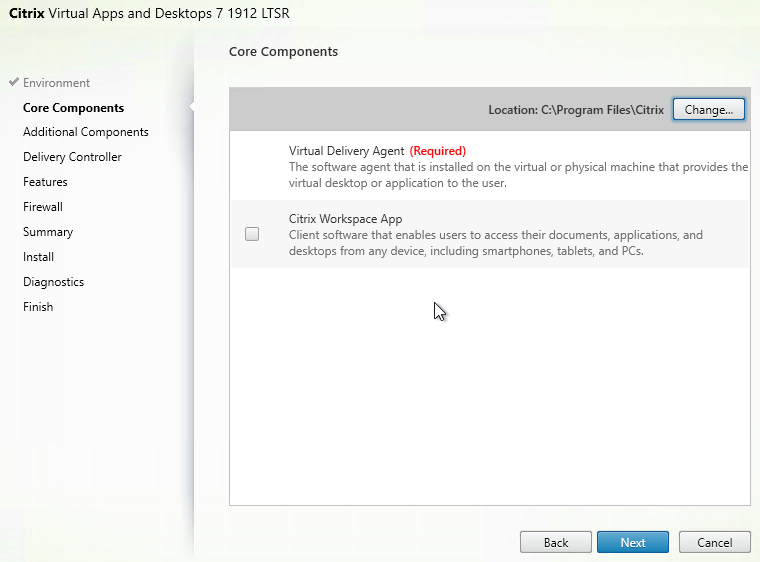This screenshot has width=760, height=562.
Task: Enable the Citrix Workspace App checkbox
Action: coord(252,234)
